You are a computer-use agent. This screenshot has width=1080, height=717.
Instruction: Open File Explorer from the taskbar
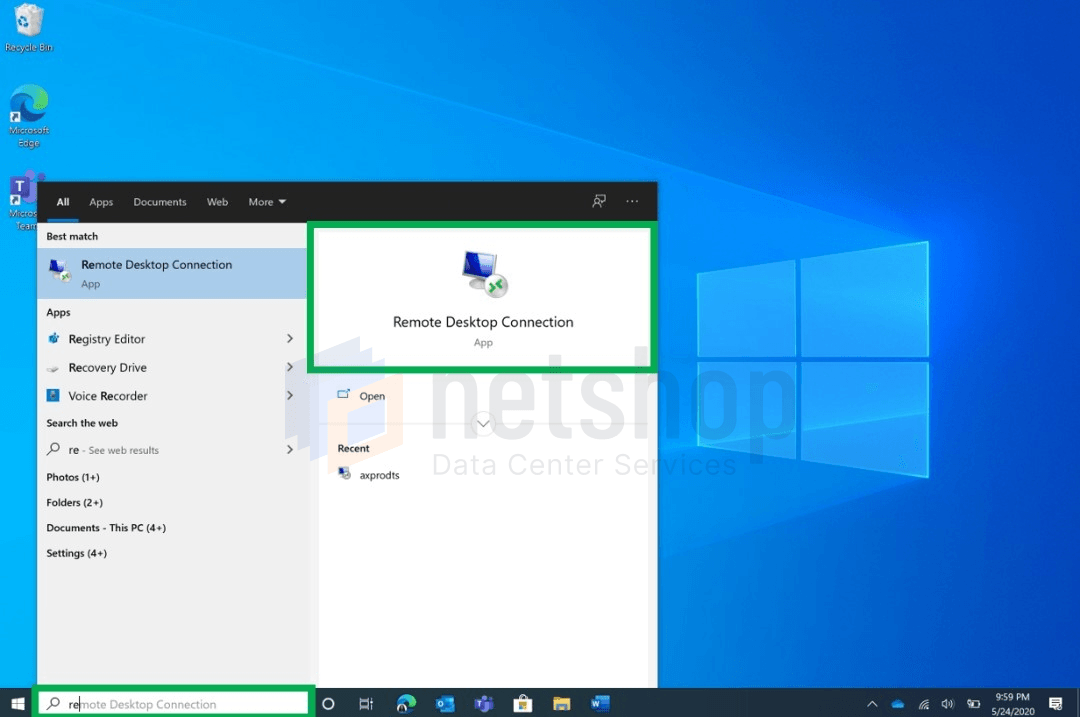[x=561, y=704]
